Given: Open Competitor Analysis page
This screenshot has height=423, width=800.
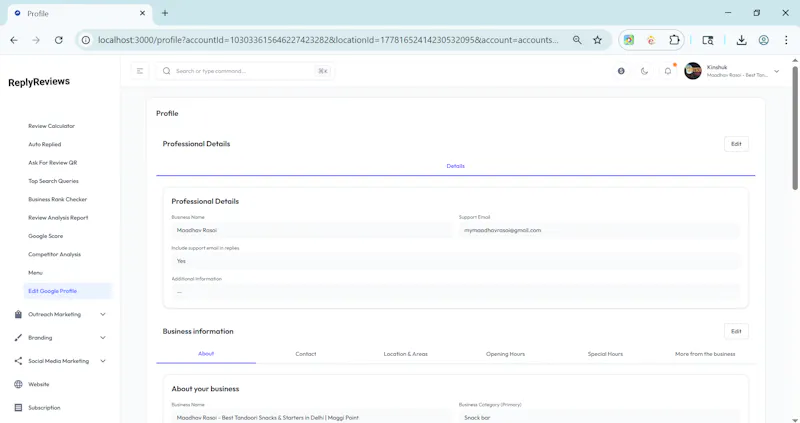Looking at the screenshot, I should (55, 255).
